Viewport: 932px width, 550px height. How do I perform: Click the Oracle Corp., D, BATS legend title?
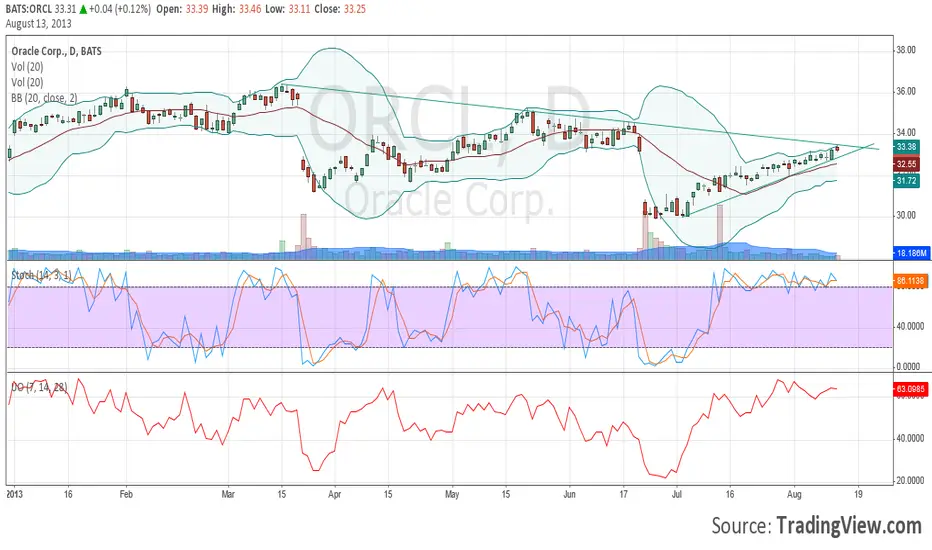coord(56,51)
